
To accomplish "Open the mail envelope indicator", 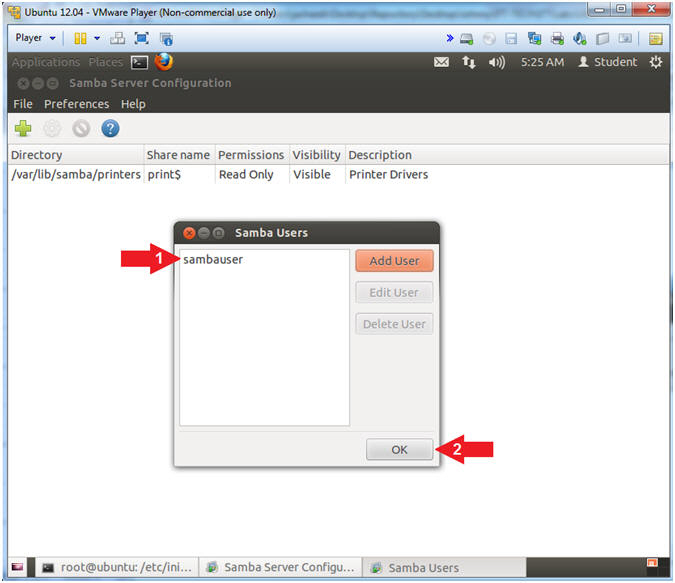I will [441, 62].
